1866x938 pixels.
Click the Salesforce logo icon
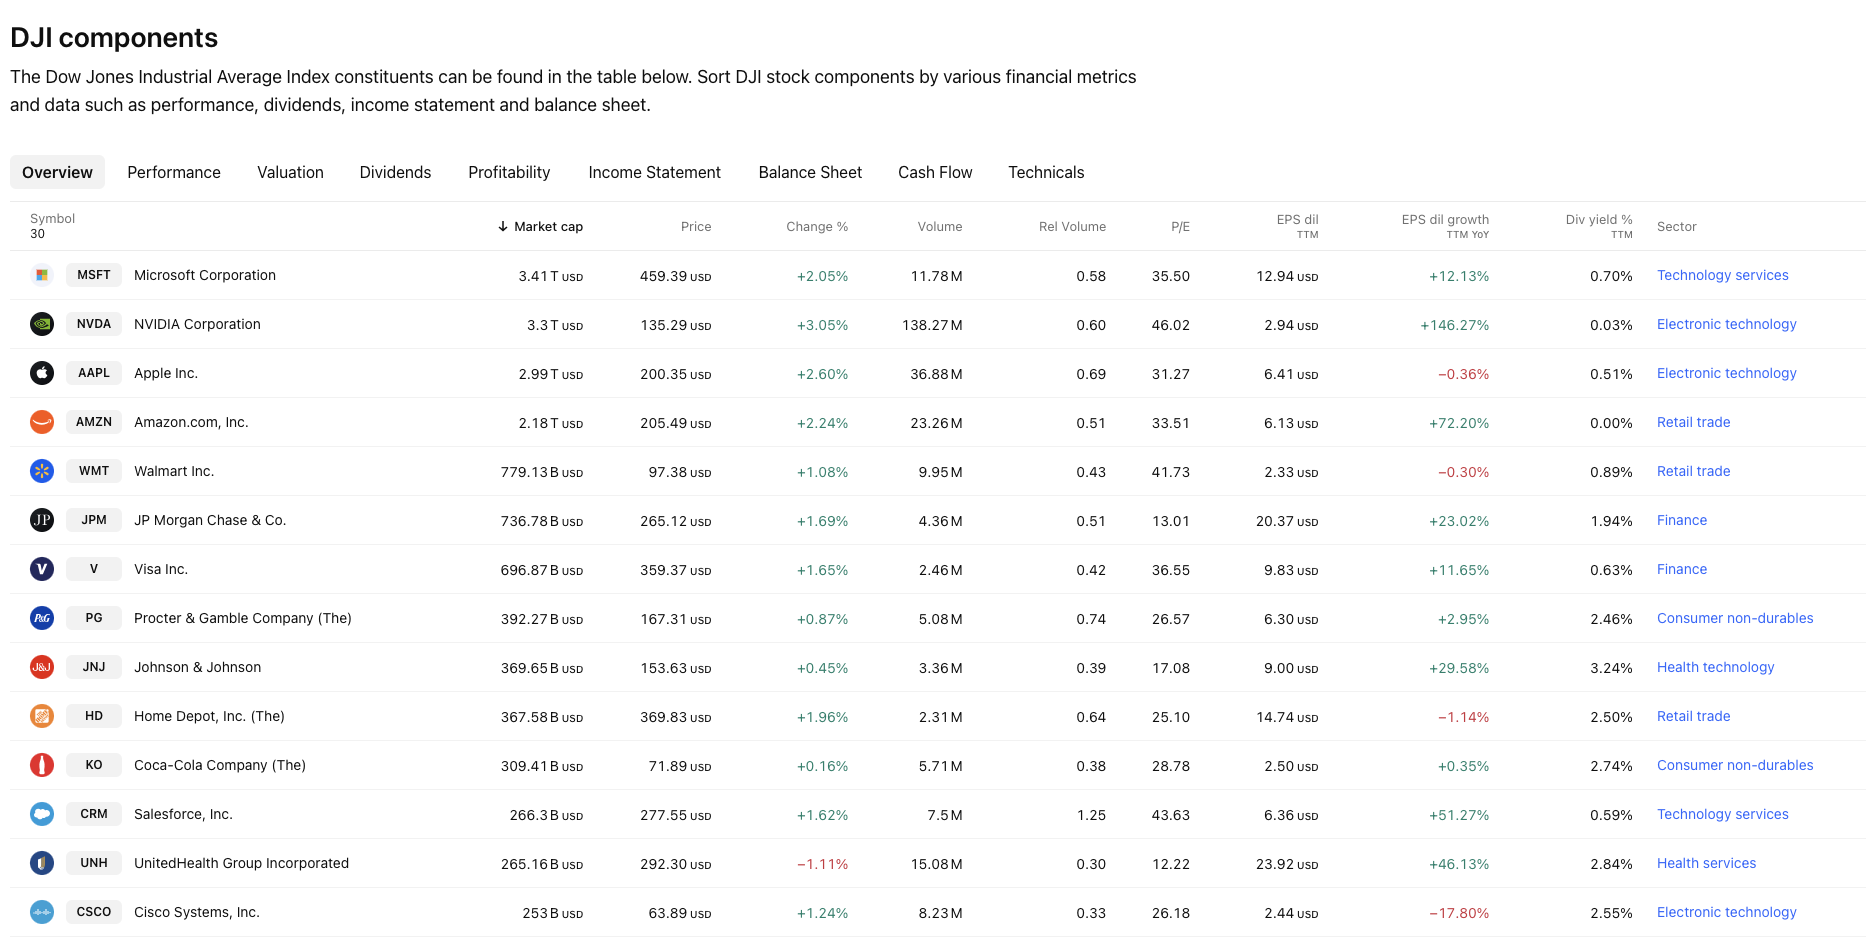coord(42,814)
